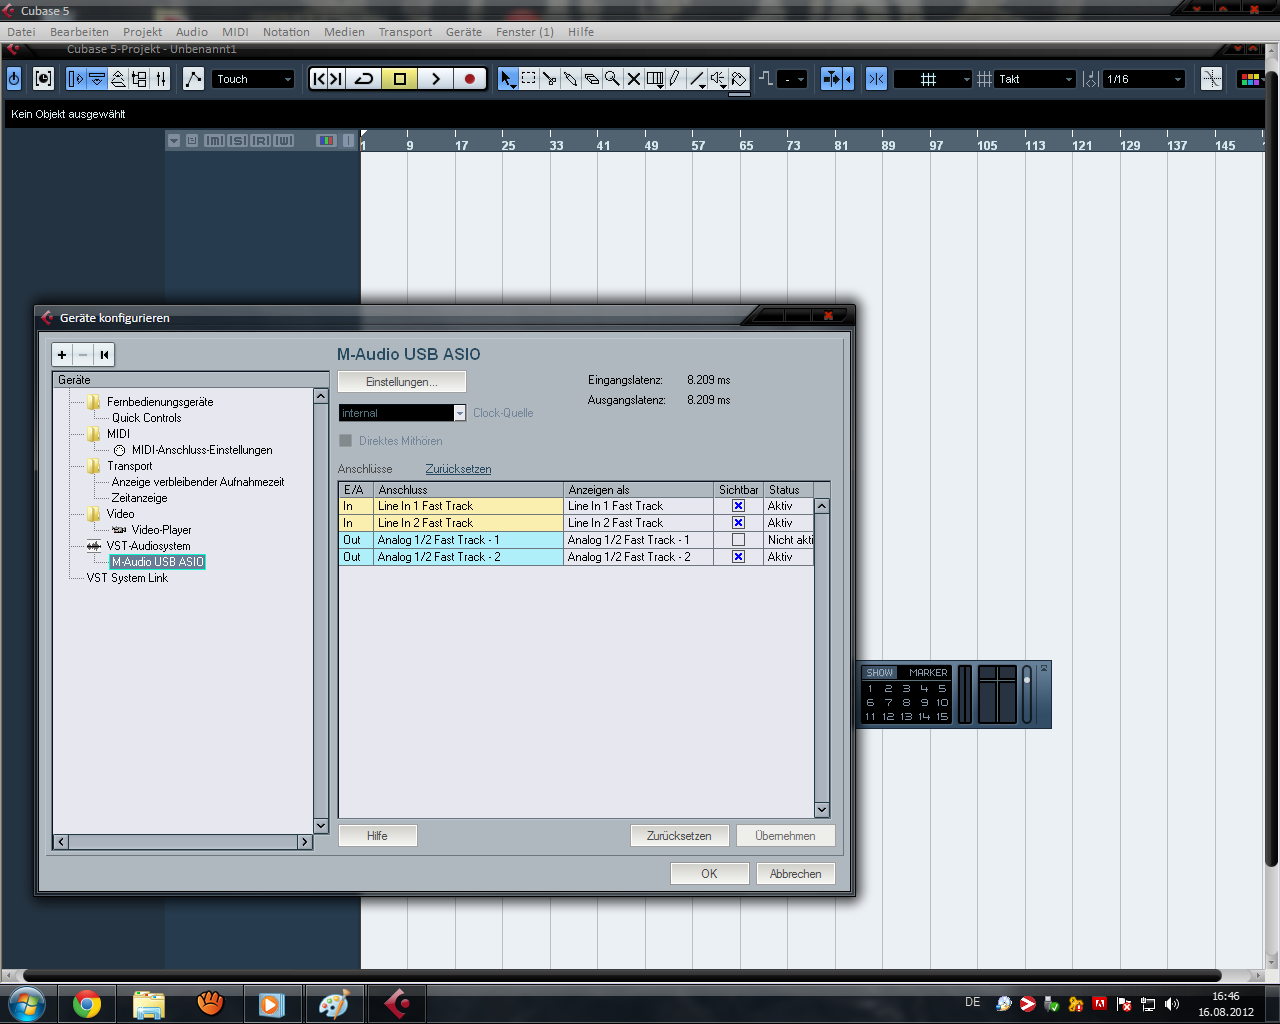
Task: Go to previous marker in transport buttons
Action: [x=320, y=79]
